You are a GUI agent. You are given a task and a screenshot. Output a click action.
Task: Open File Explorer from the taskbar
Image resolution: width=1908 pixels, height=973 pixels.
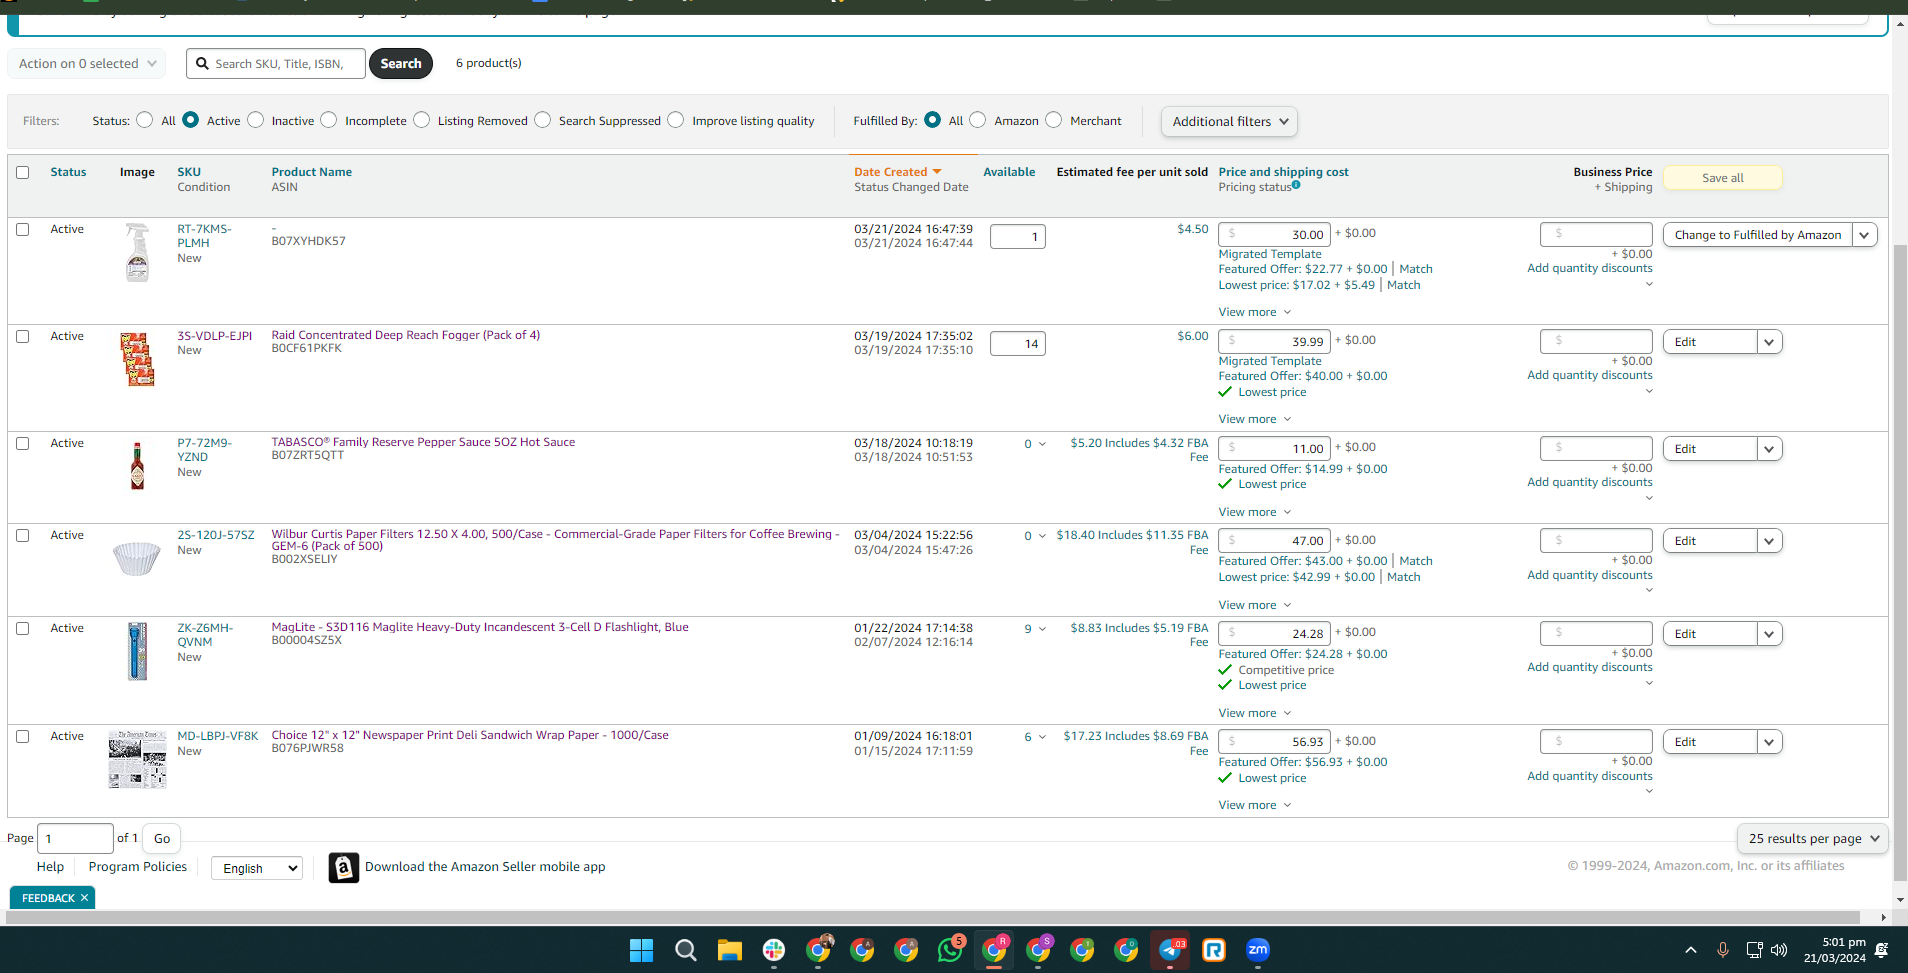729,950
